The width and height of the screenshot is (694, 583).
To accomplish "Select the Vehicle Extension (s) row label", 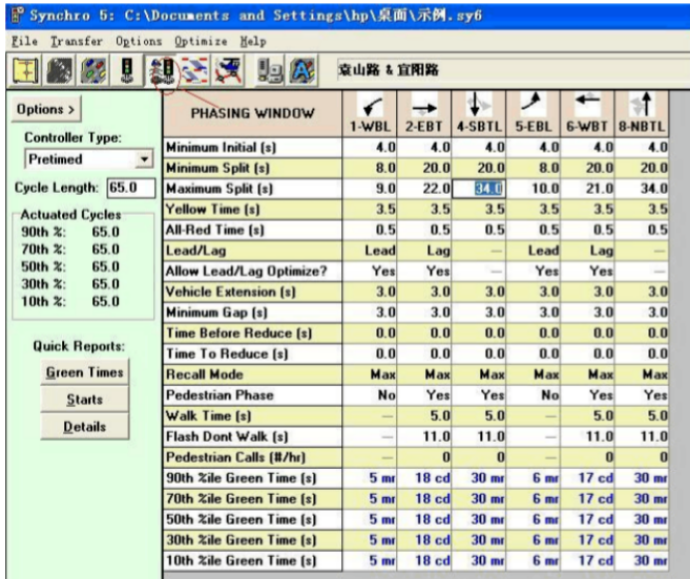I will (253, 292).
